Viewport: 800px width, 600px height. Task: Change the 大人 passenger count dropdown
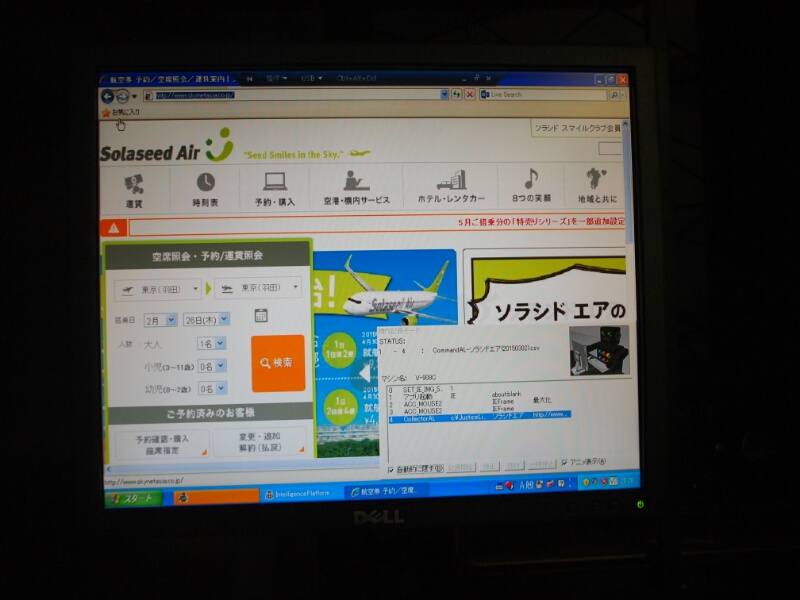point(211,344)
